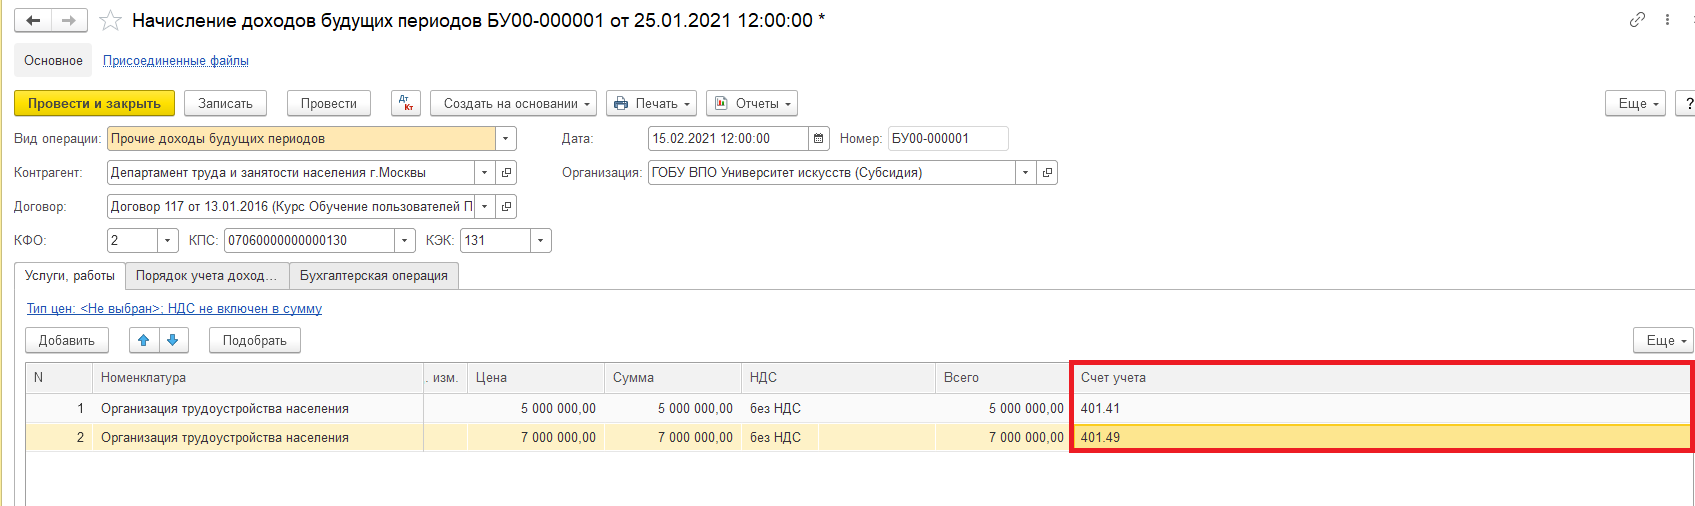Click Всего column header
1695x506 pixels.
[1002, 377]
